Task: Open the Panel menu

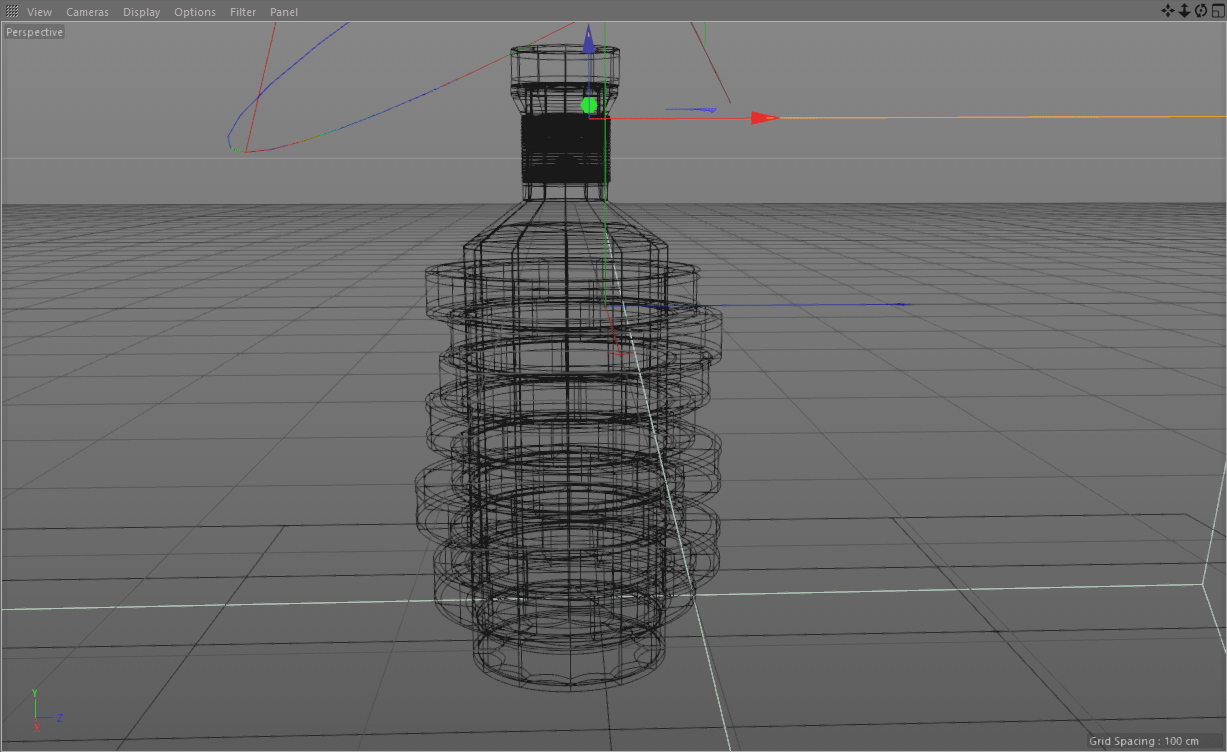Action: pyautogui.click(x=283, y=11)
